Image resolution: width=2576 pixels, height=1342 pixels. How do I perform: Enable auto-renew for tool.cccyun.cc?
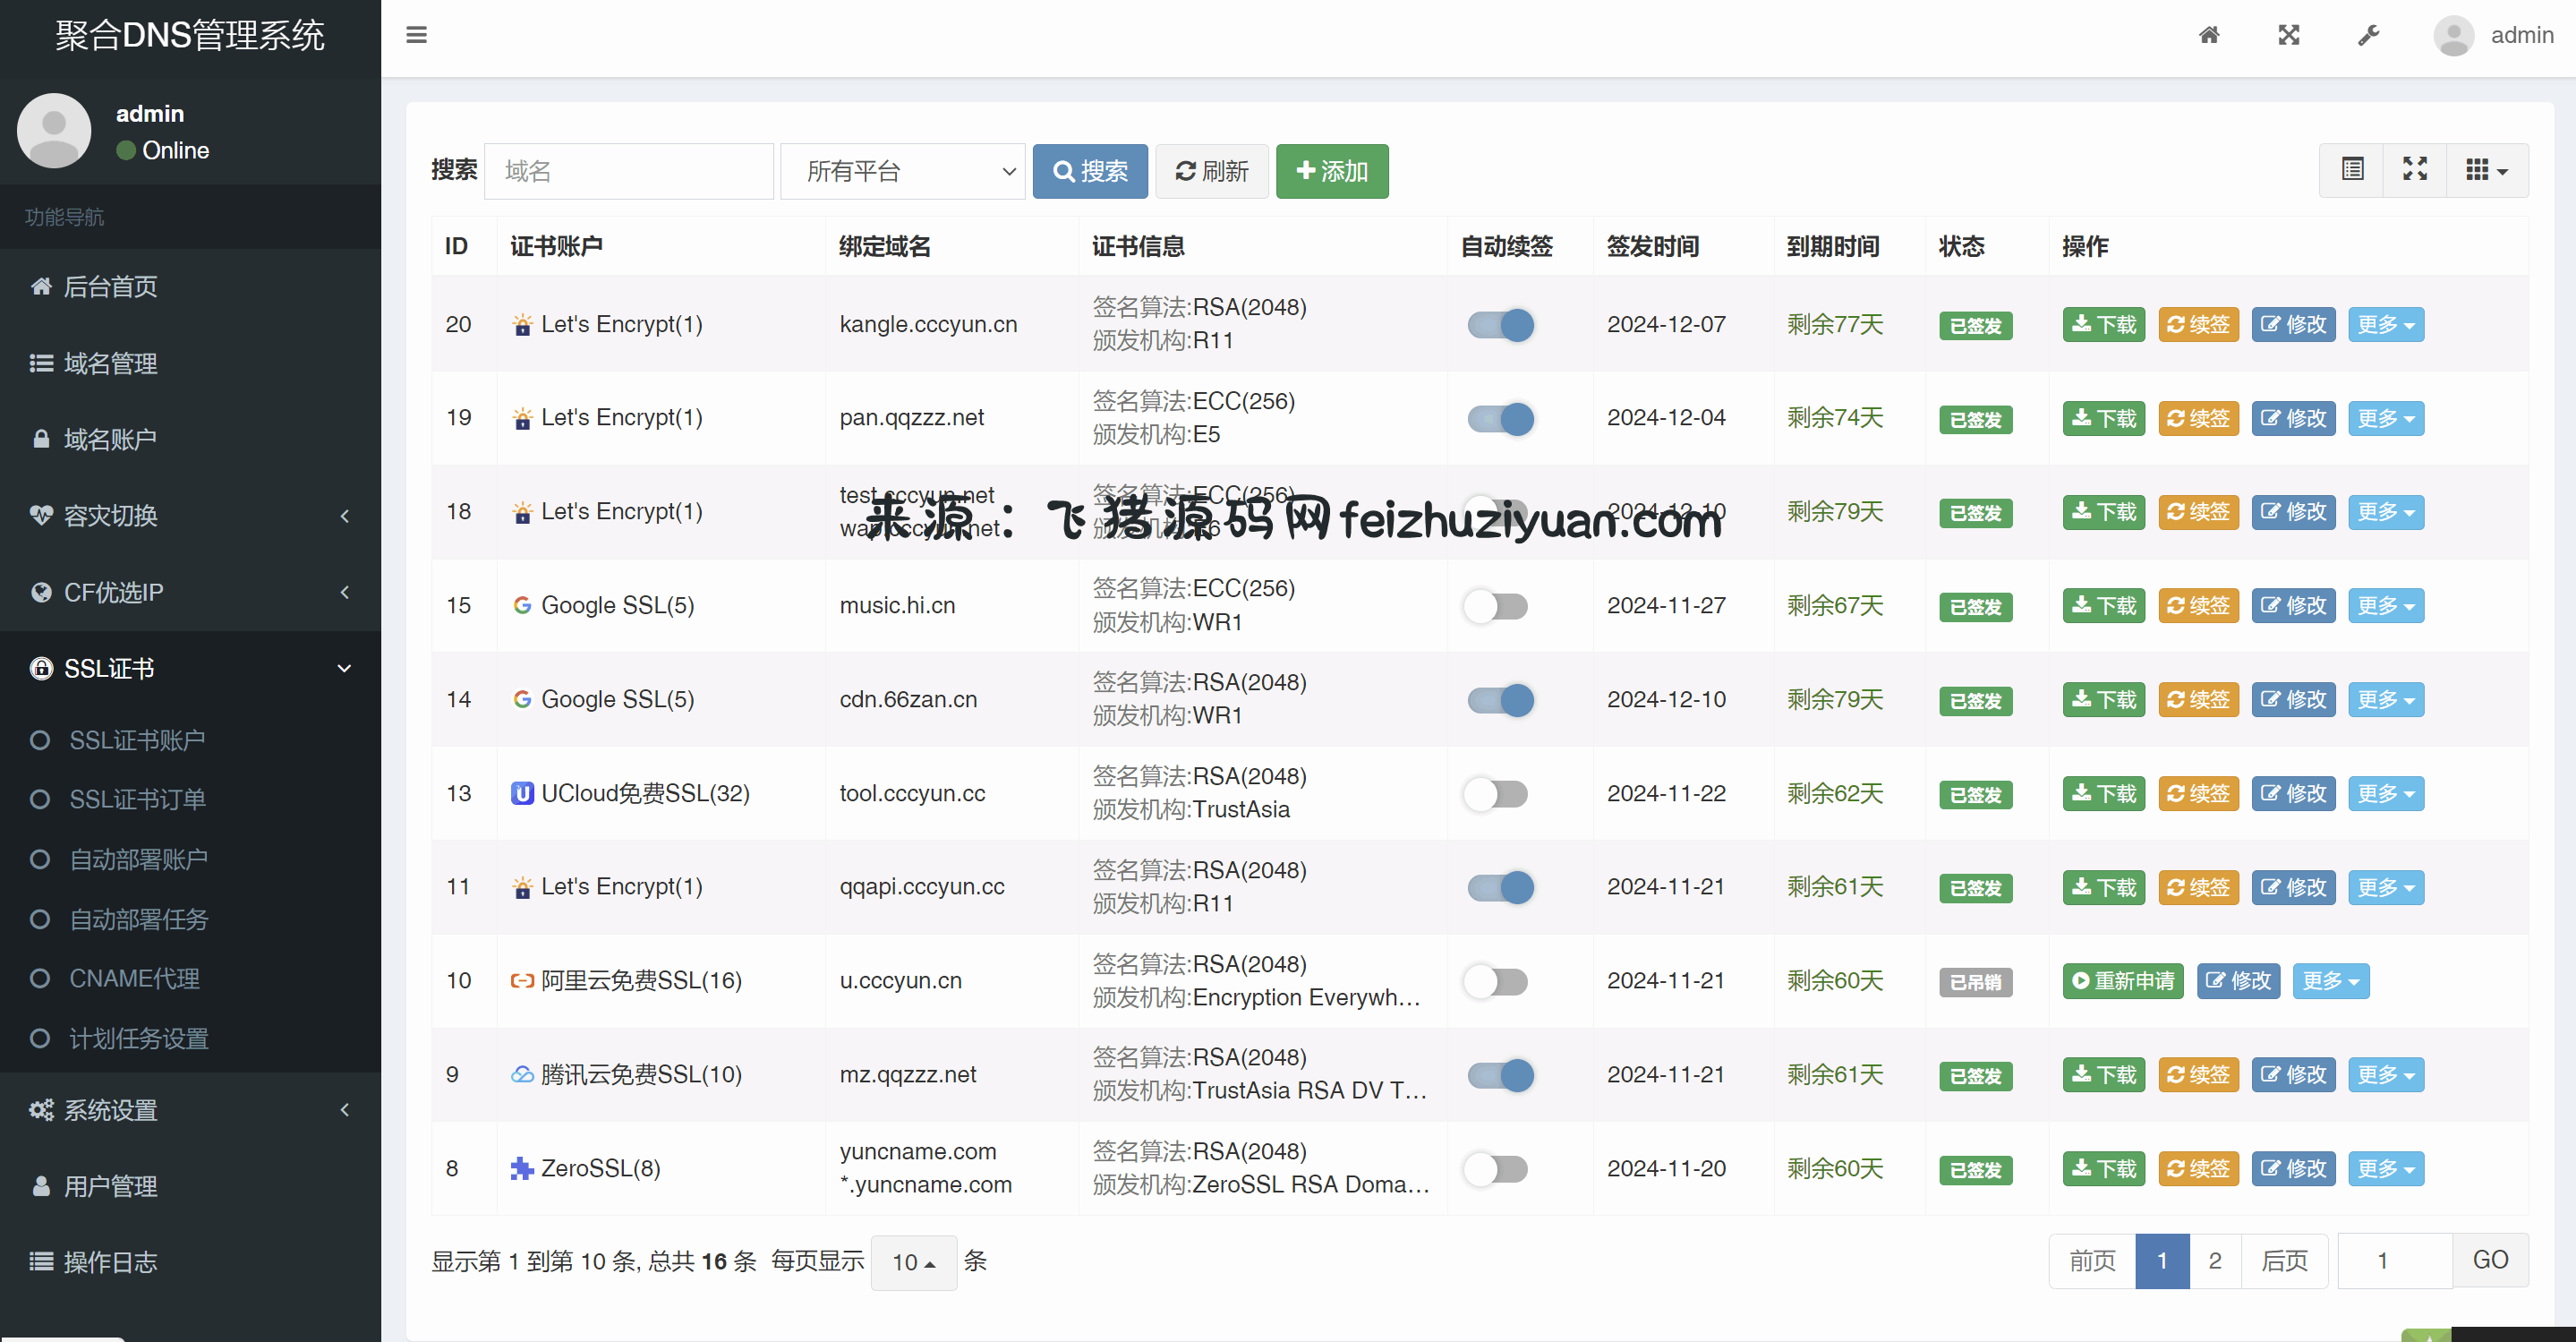click(1496, 794)
